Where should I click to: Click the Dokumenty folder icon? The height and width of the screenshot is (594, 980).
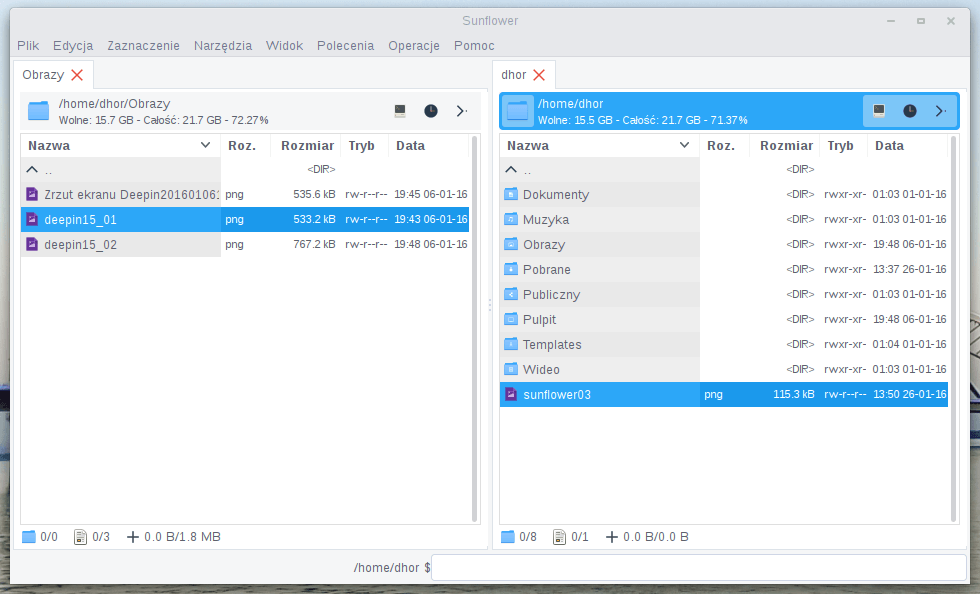[x=511, y=194]
